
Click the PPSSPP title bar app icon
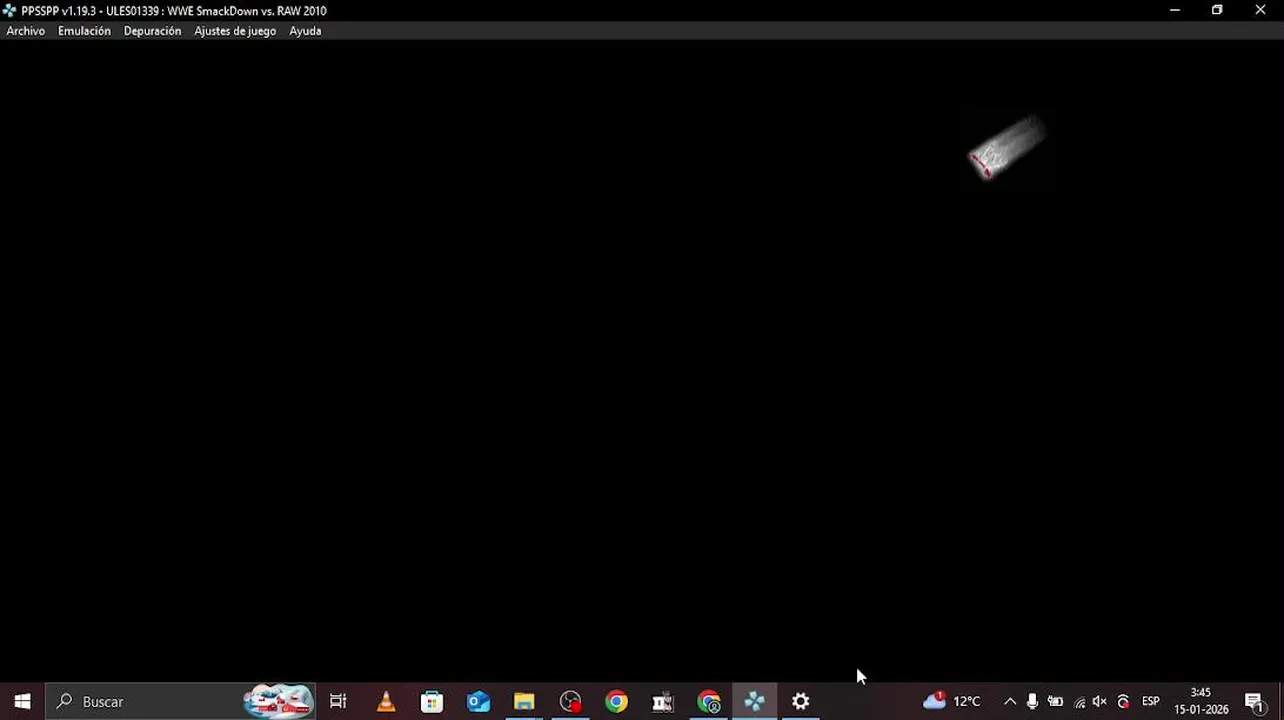click(x=10, y=11)
